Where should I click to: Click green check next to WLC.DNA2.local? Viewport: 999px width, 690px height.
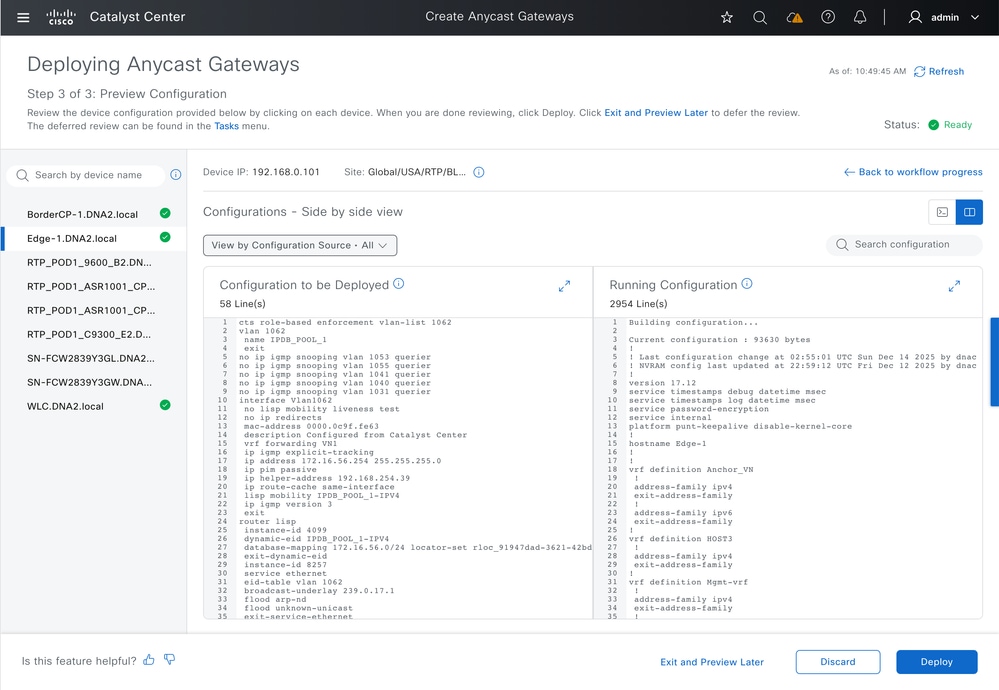pos(165,405)
